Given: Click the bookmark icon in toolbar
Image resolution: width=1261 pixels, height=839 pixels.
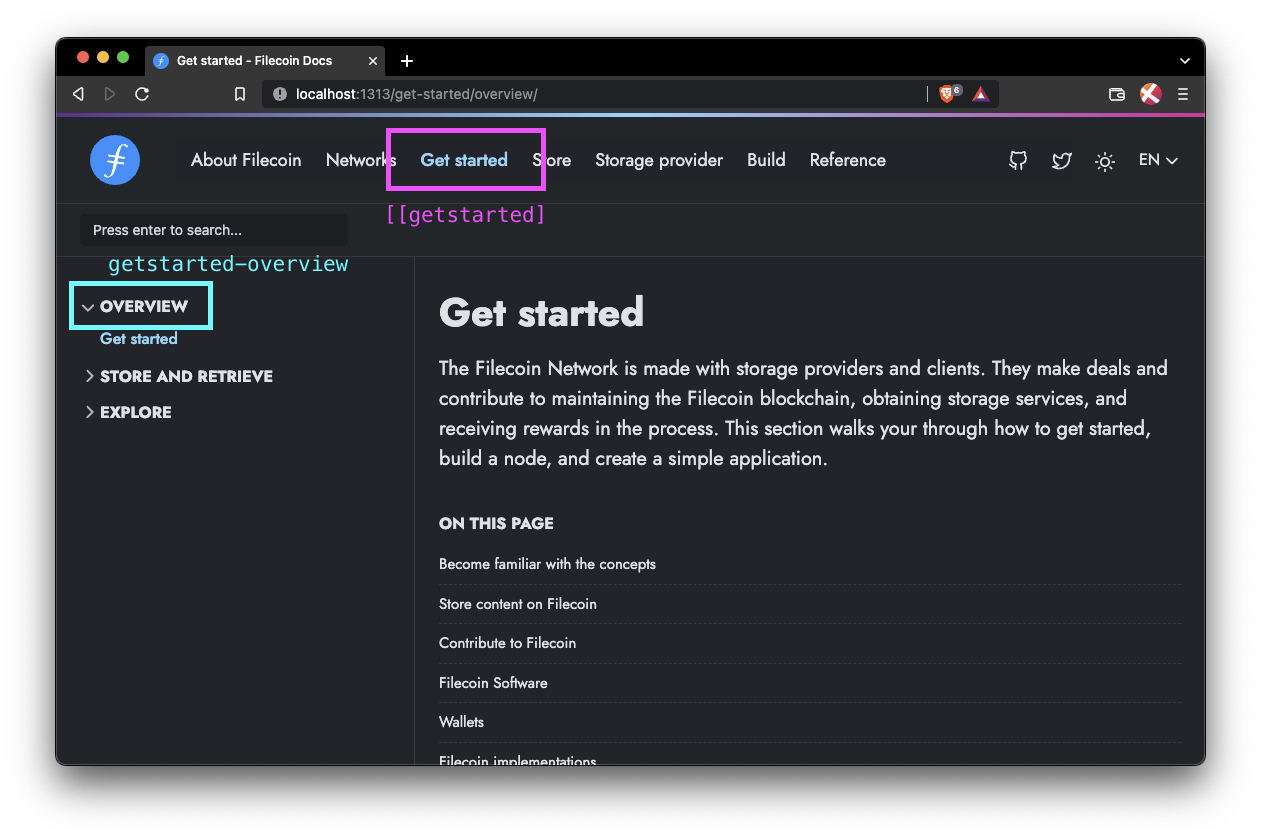Looking at the screenshot, I should tap(240, 94).
